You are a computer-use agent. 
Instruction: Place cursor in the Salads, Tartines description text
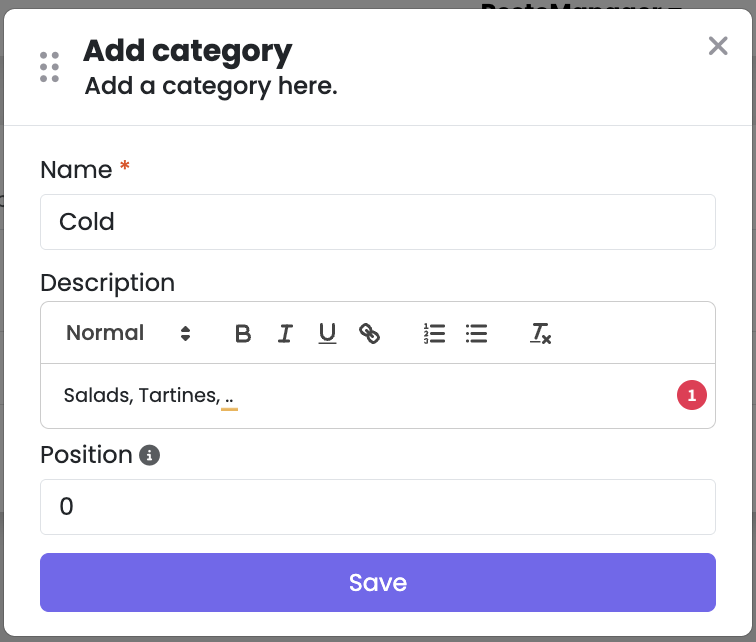142,395
